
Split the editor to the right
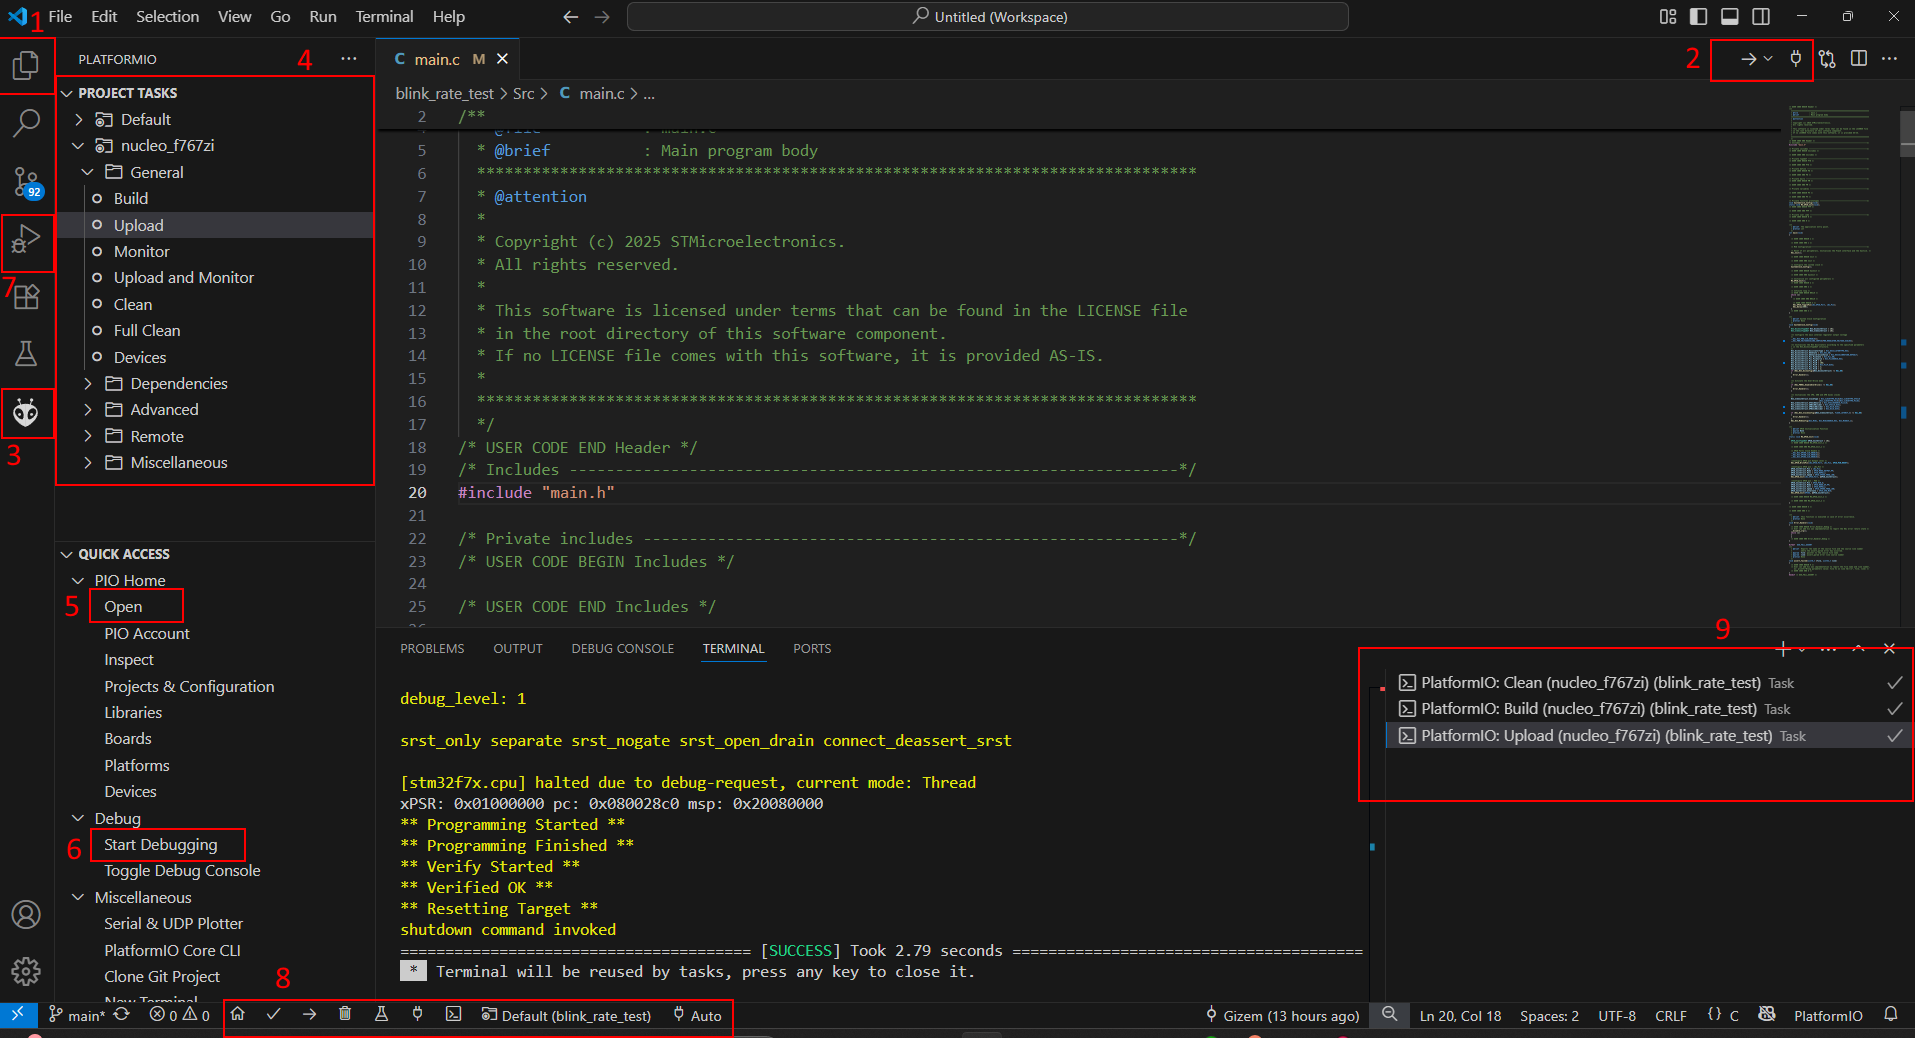coord(1859,58)
